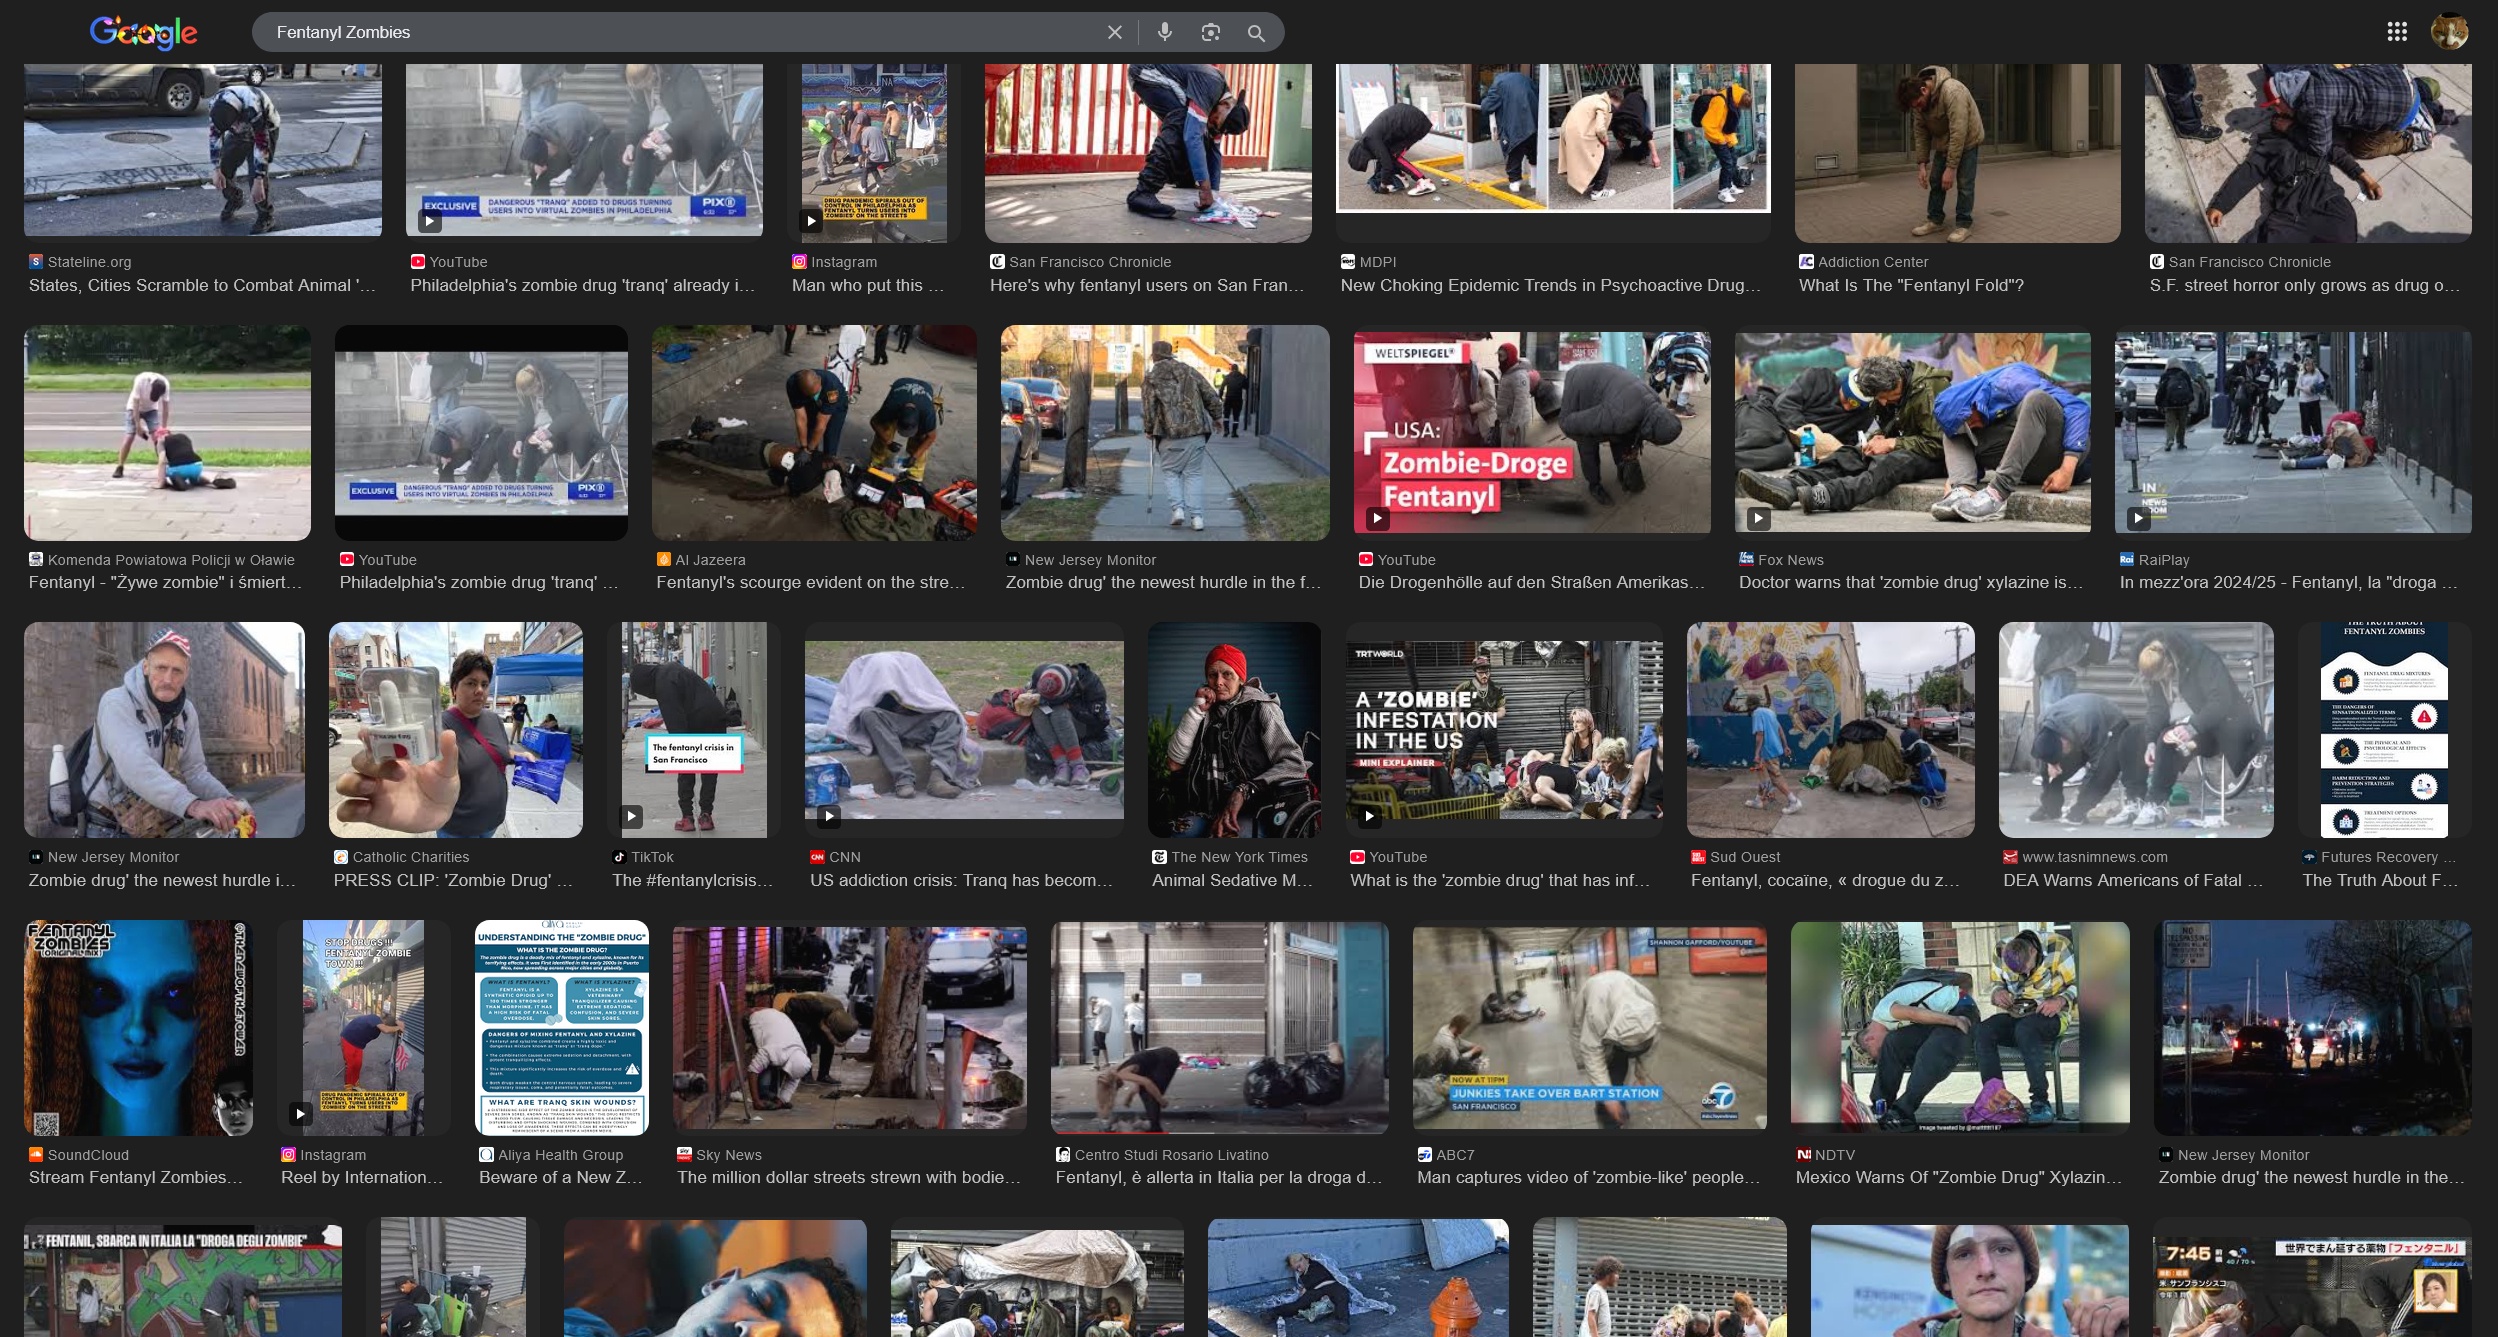Click the magnifying glass search icon
Image resolution: width=2498 pixels, height=1337 pixels.
click(x=1256, y=32)
